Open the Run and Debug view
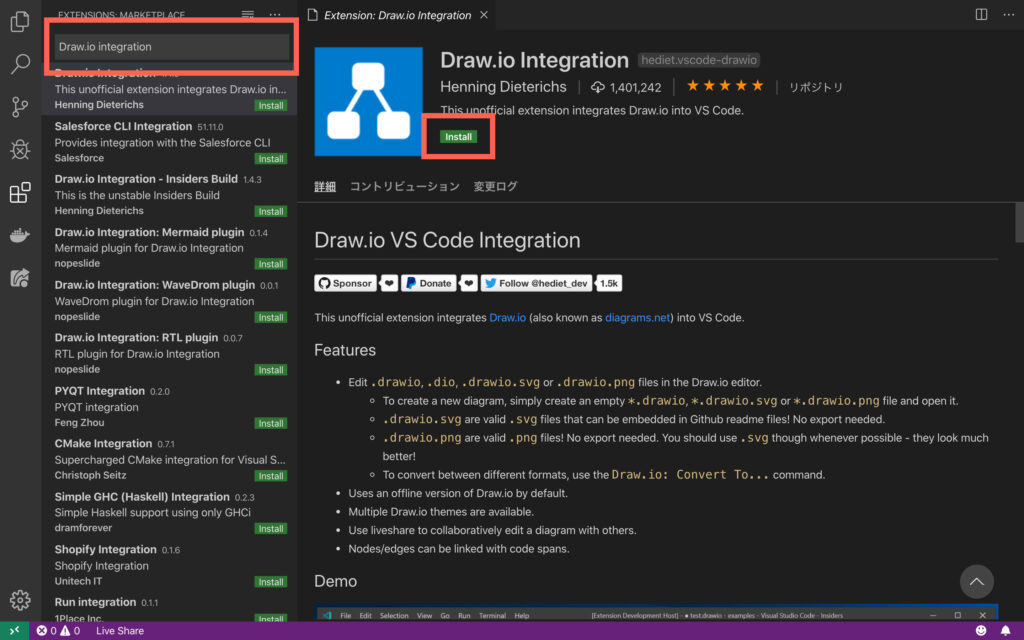This screenshot has width=1024, height=640. click(21, 150)
